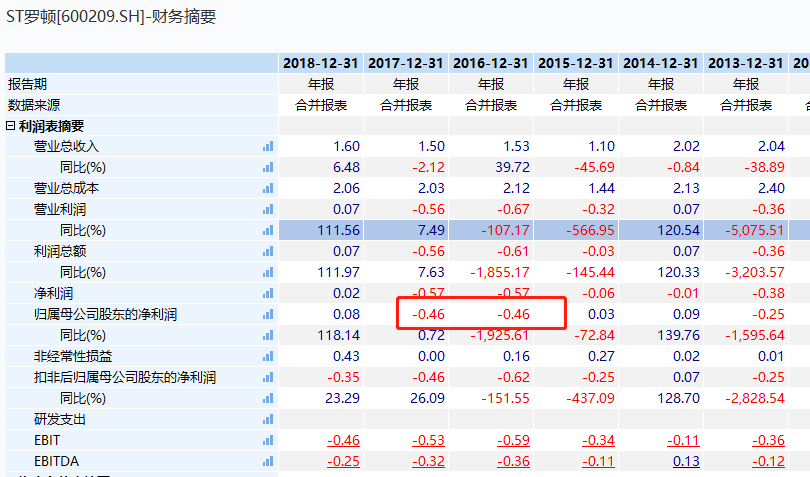Open chart icon for 营业总收入 row
Screen dimensions: 810x477
(268, 146)
